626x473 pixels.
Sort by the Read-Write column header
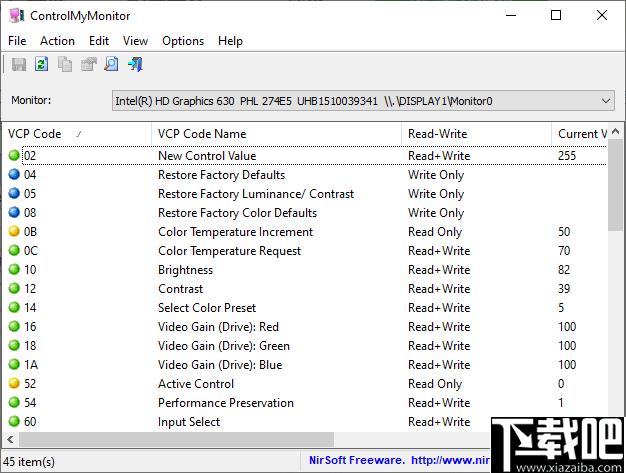click(477, 134)
